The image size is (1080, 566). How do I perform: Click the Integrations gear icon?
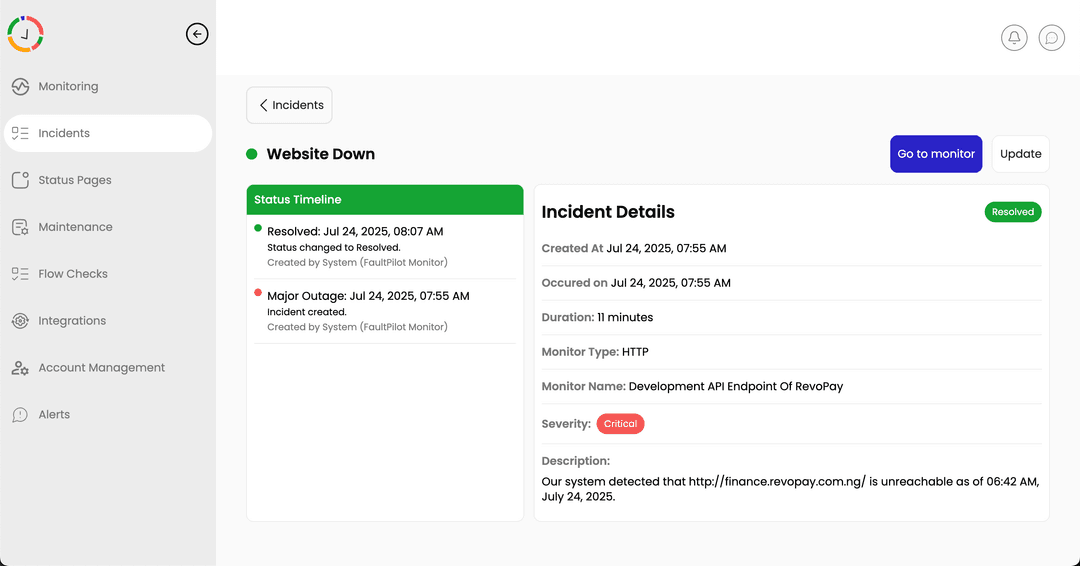21,320
